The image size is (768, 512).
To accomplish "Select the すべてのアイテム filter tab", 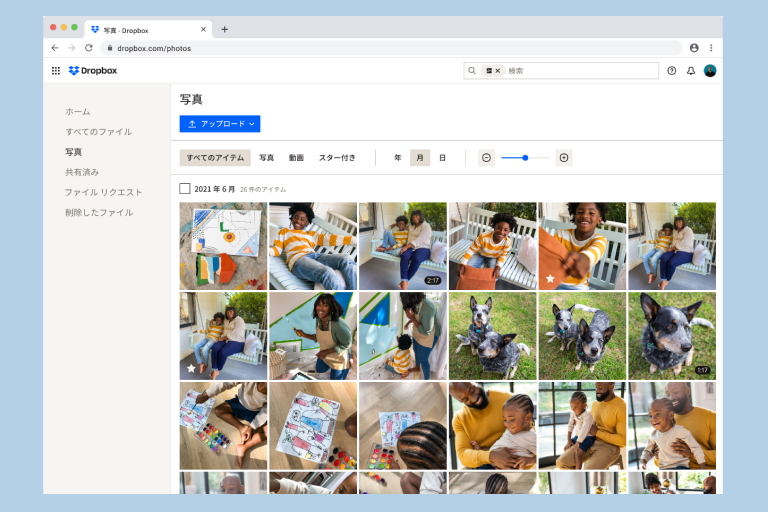I will pyautogui.click(x=215, y=158).
